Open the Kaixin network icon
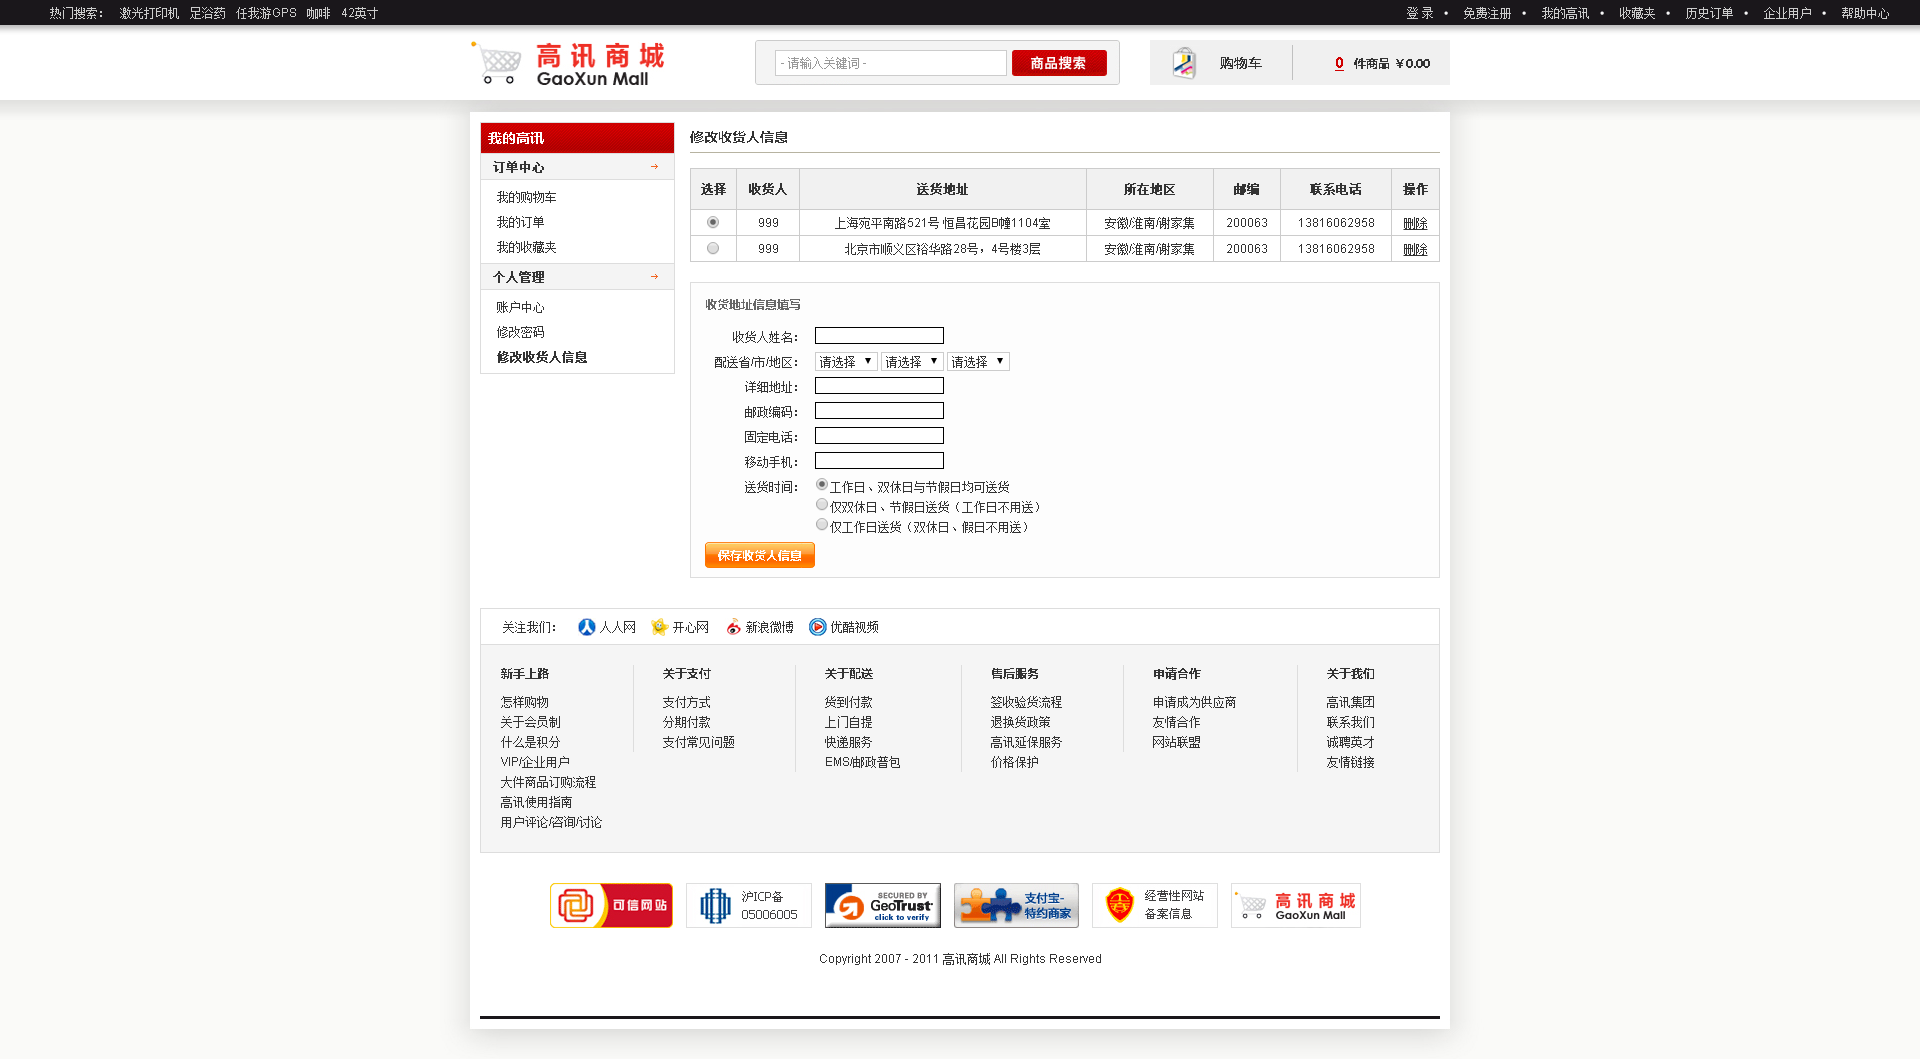 (659, 627)
